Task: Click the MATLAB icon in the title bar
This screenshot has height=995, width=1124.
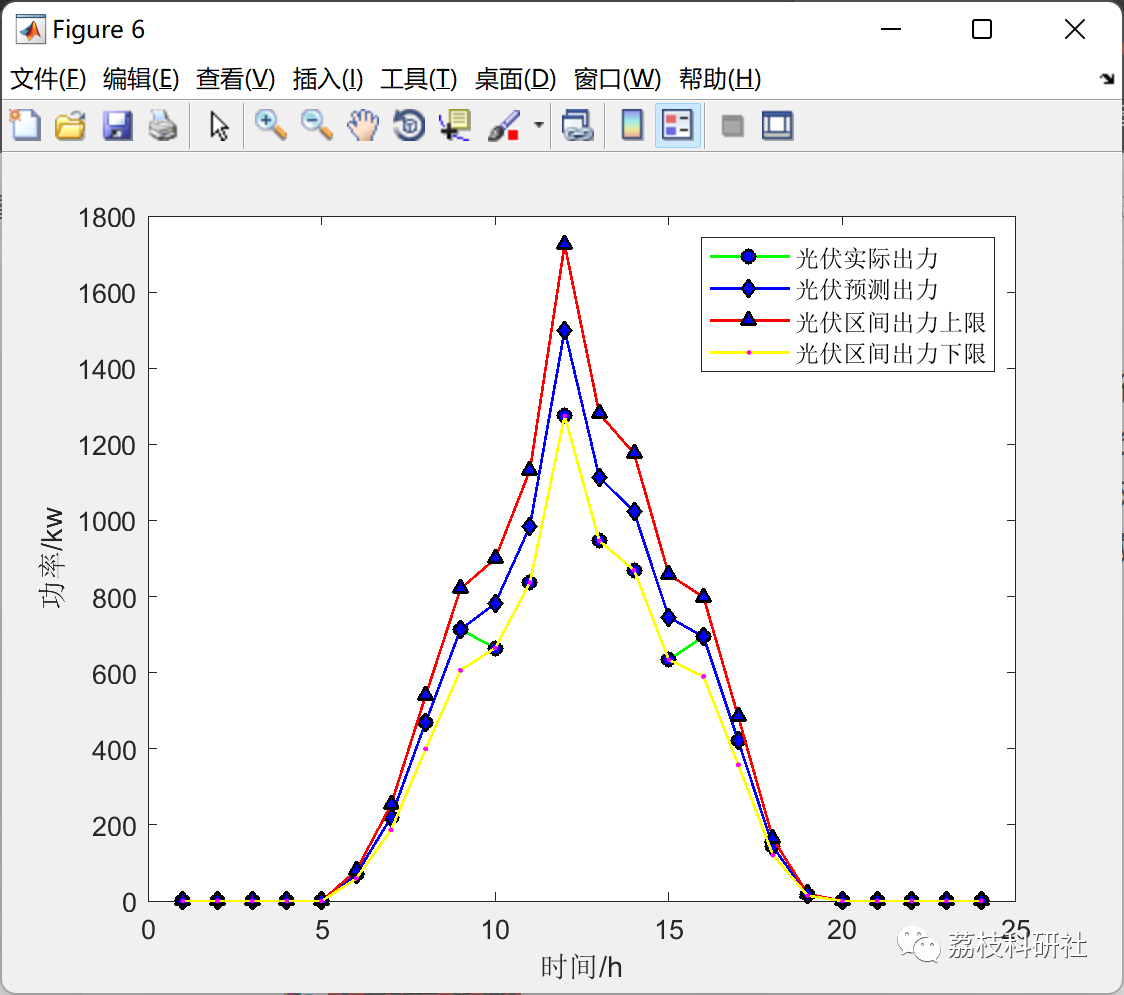Action: 30,29
